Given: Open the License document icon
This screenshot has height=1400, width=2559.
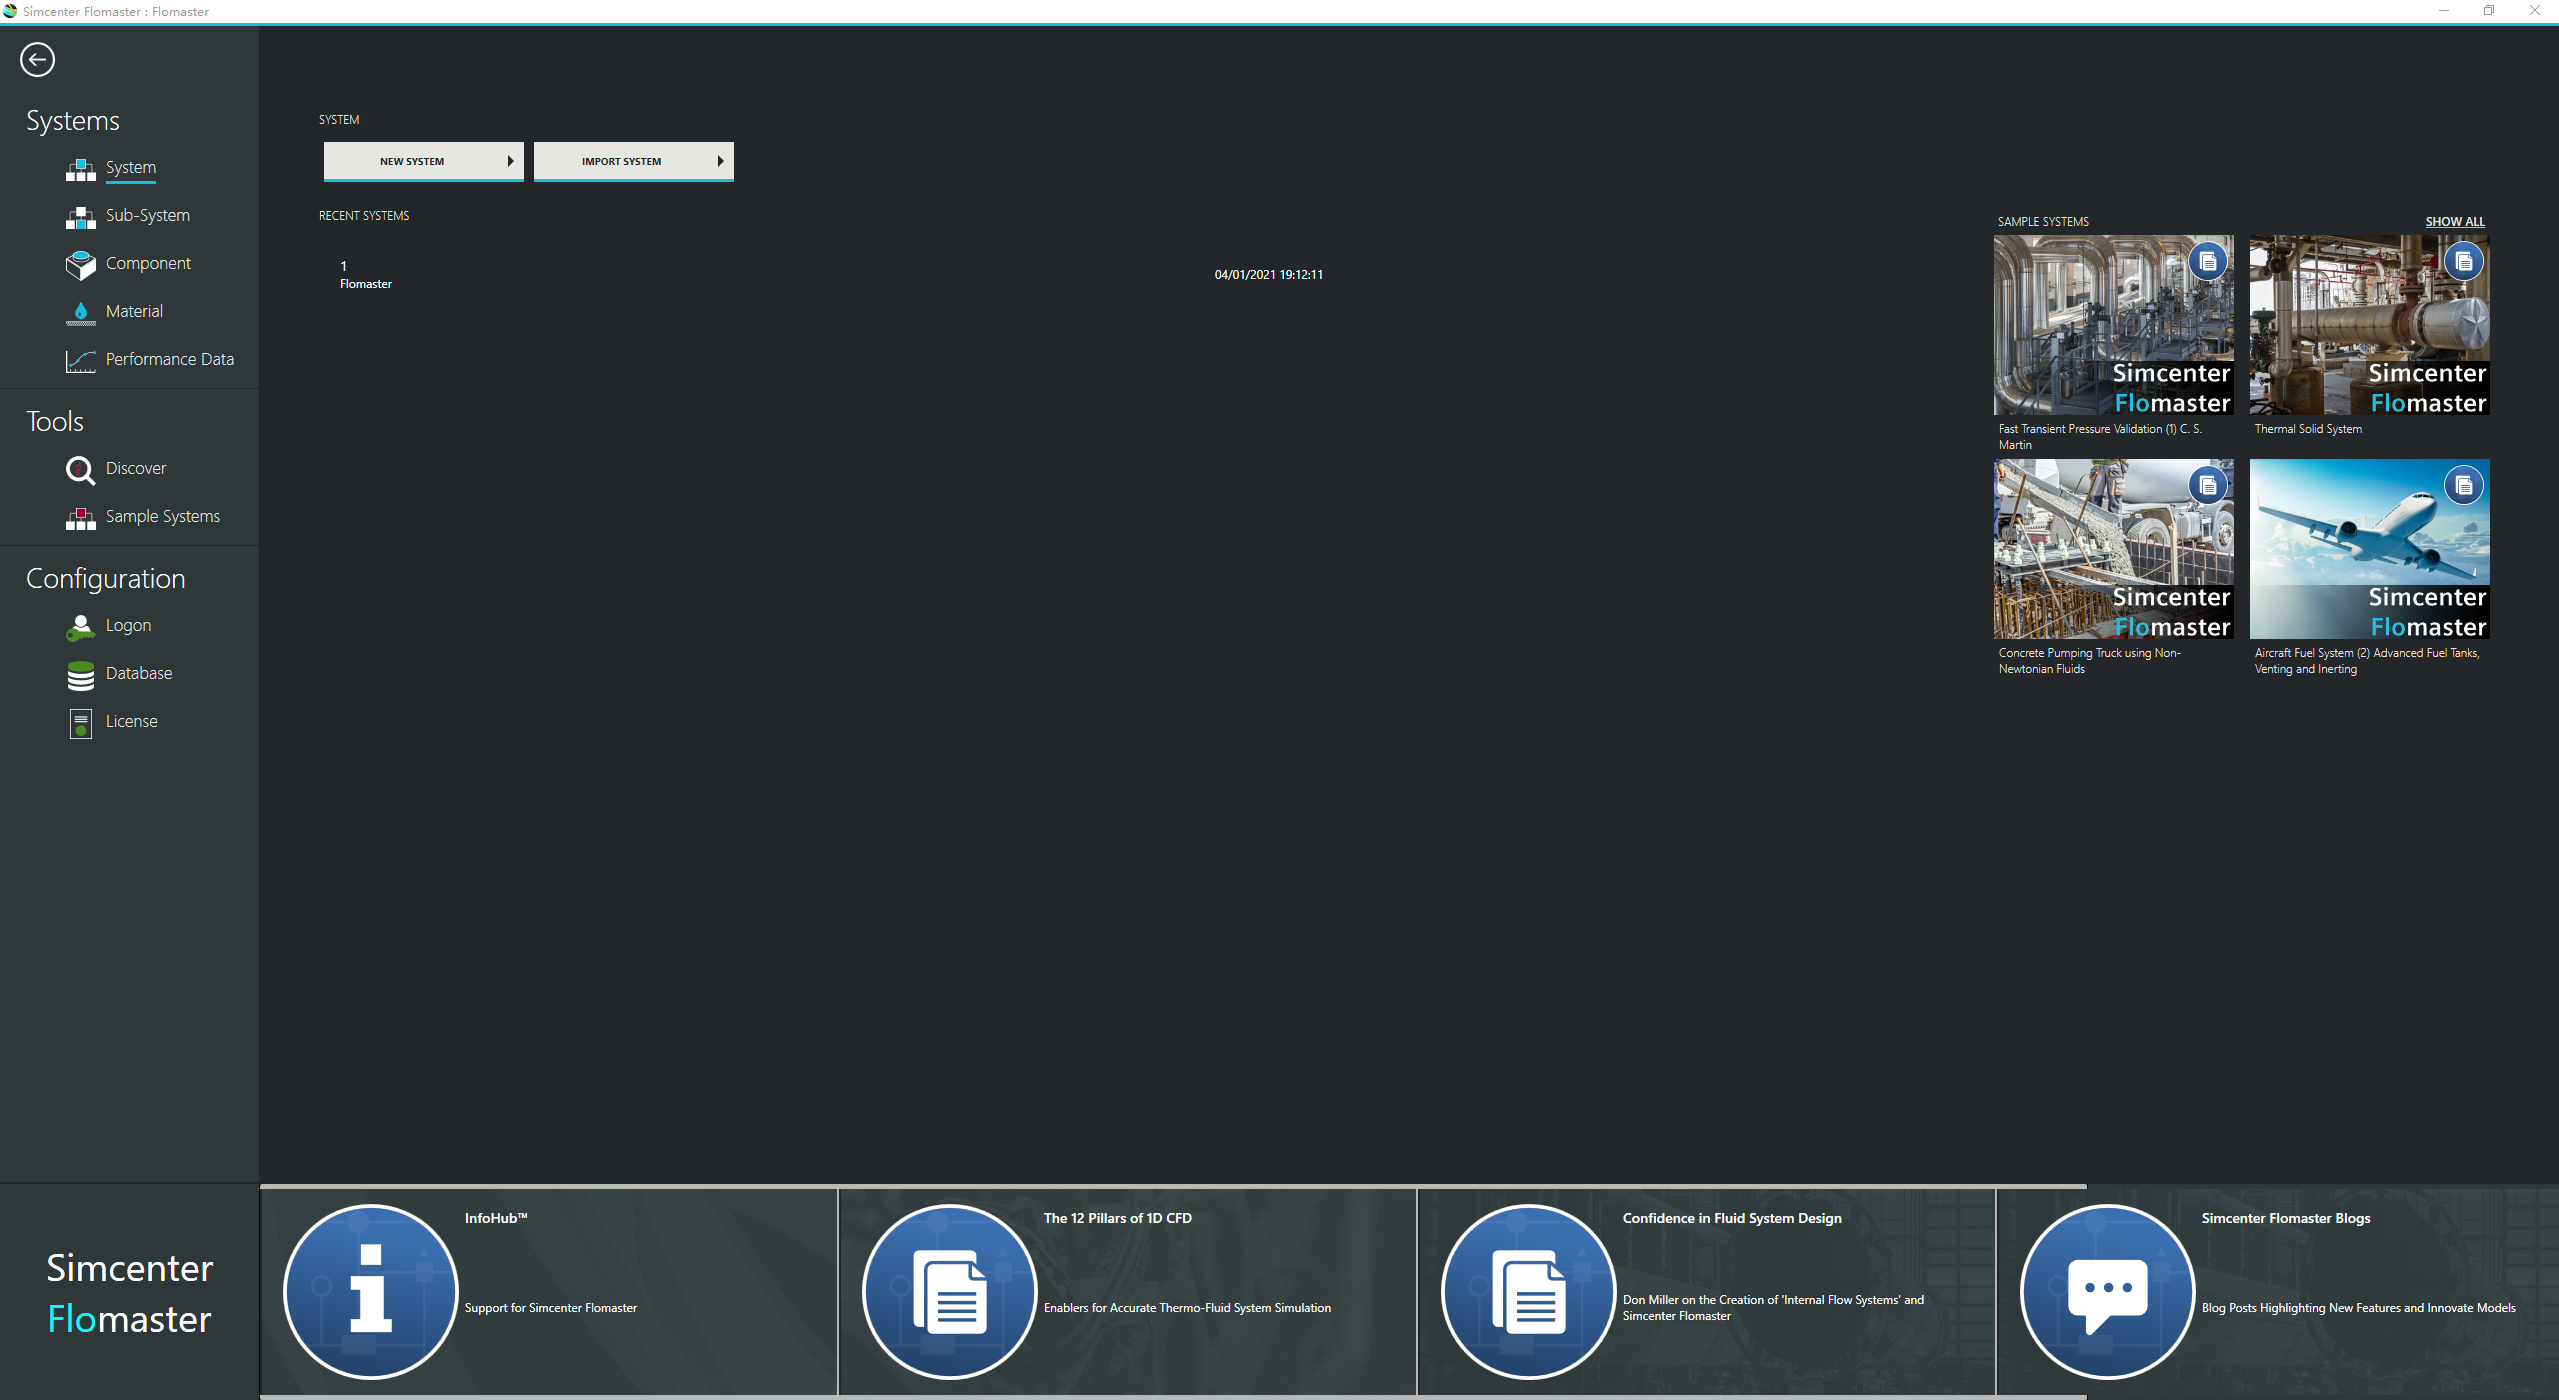Looking at the screenshot, I should (x=80, y=723).
